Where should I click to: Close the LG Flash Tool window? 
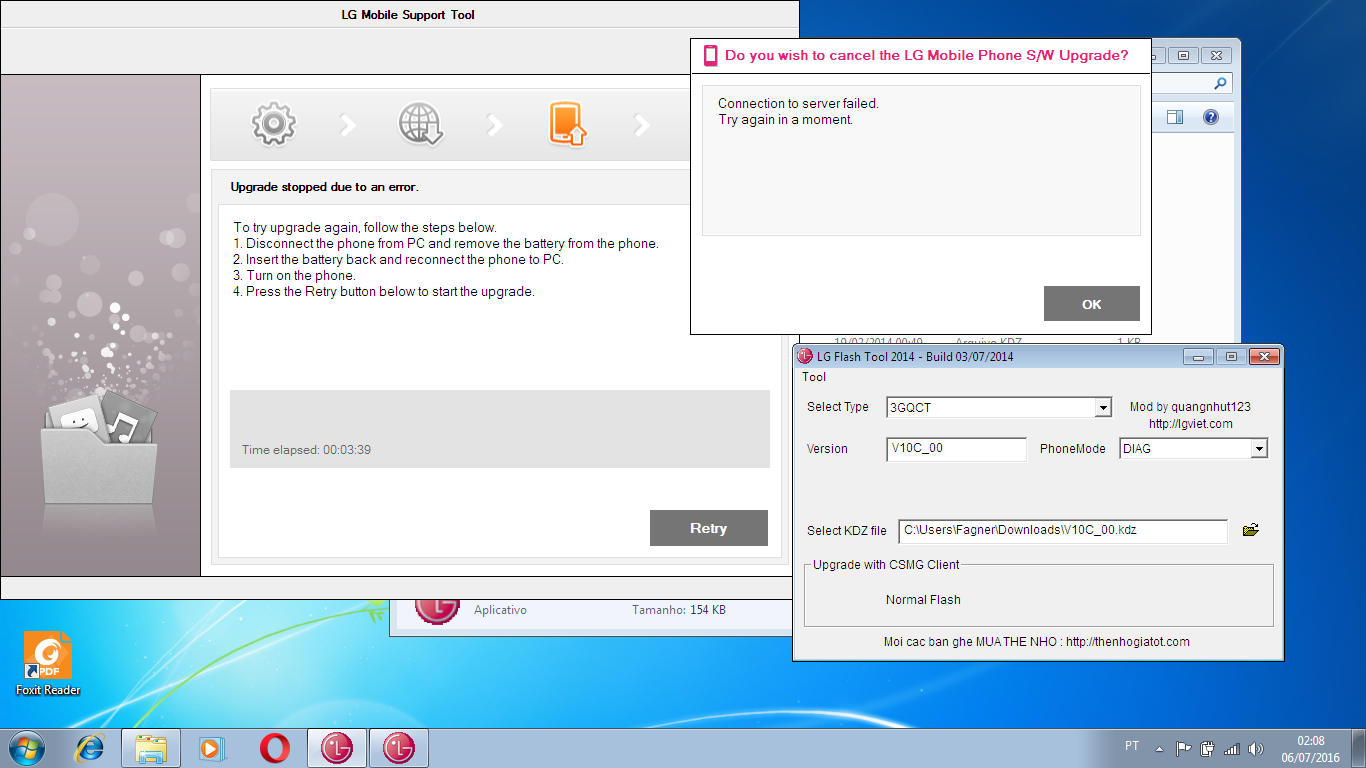1265,357
